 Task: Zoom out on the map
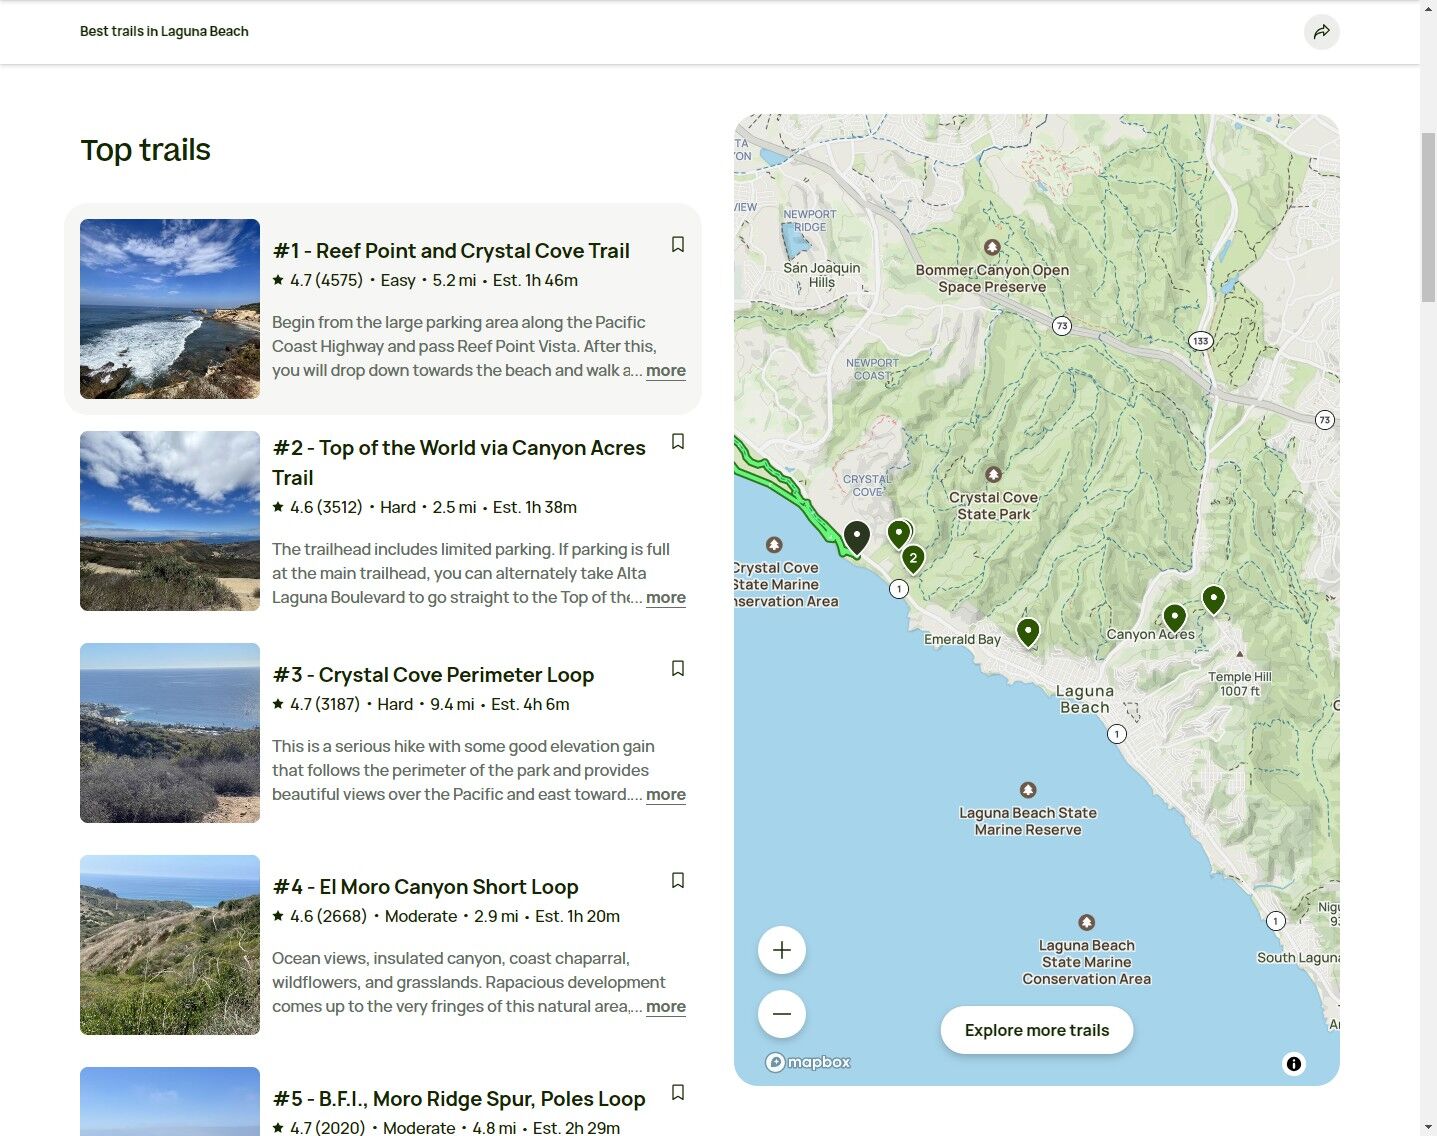coord(782,1014)
